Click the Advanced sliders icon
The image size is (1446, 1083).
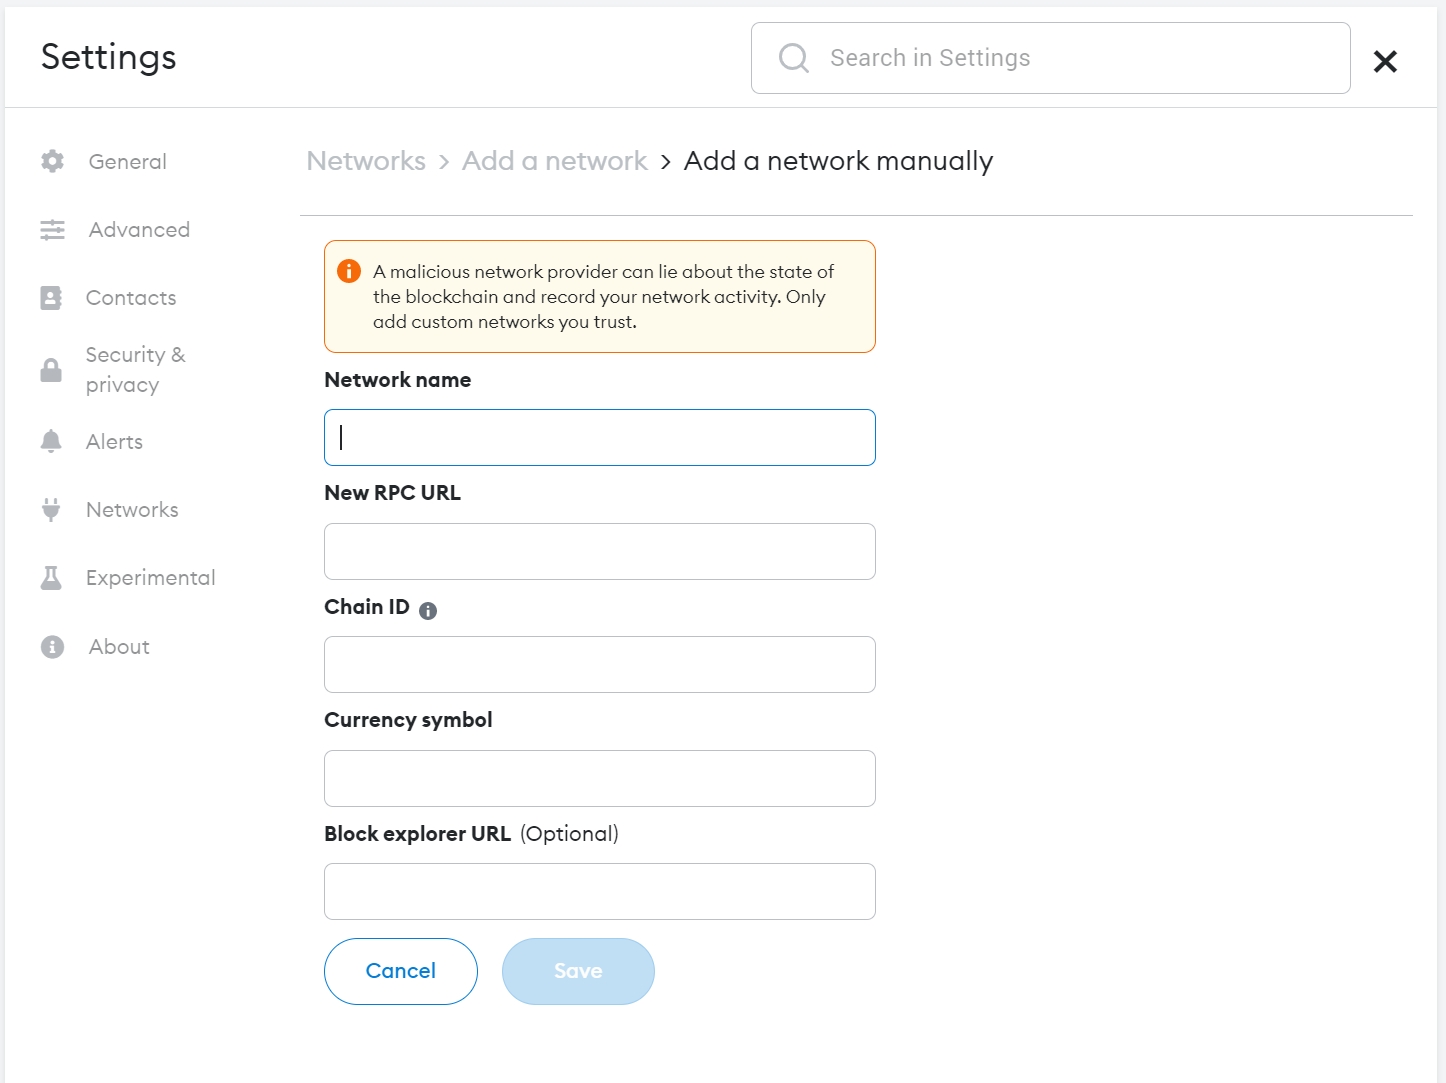pyautogui.click(x=52, y=230)
